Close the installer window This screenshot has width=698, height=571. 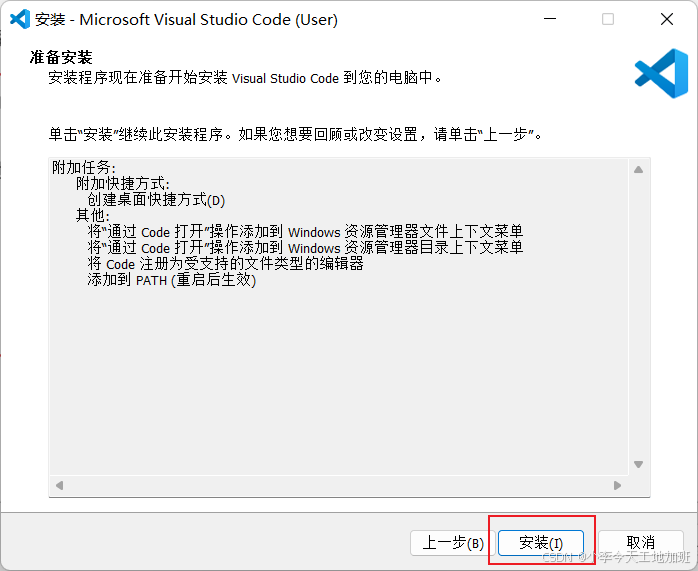667,19
